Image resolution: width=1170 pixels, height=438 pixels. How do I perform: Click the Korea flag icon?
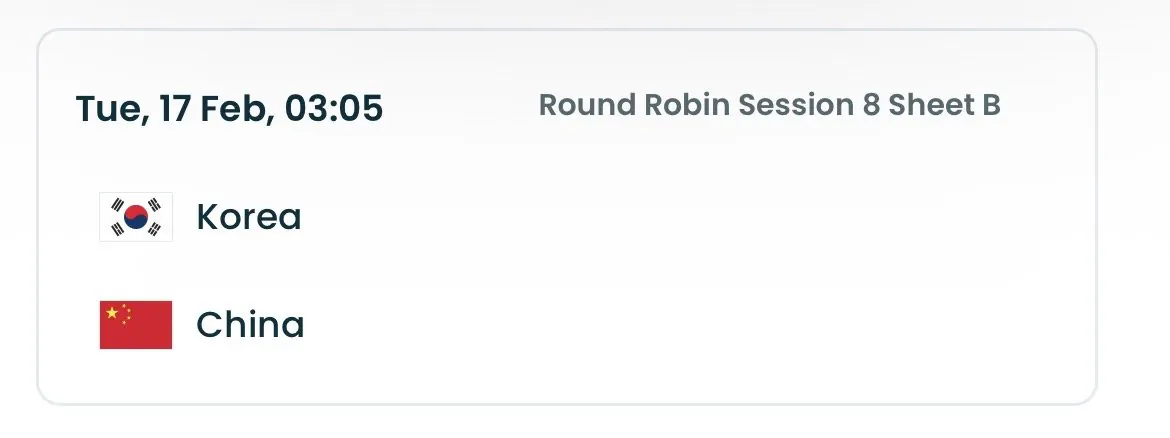[x=136, y=217]
